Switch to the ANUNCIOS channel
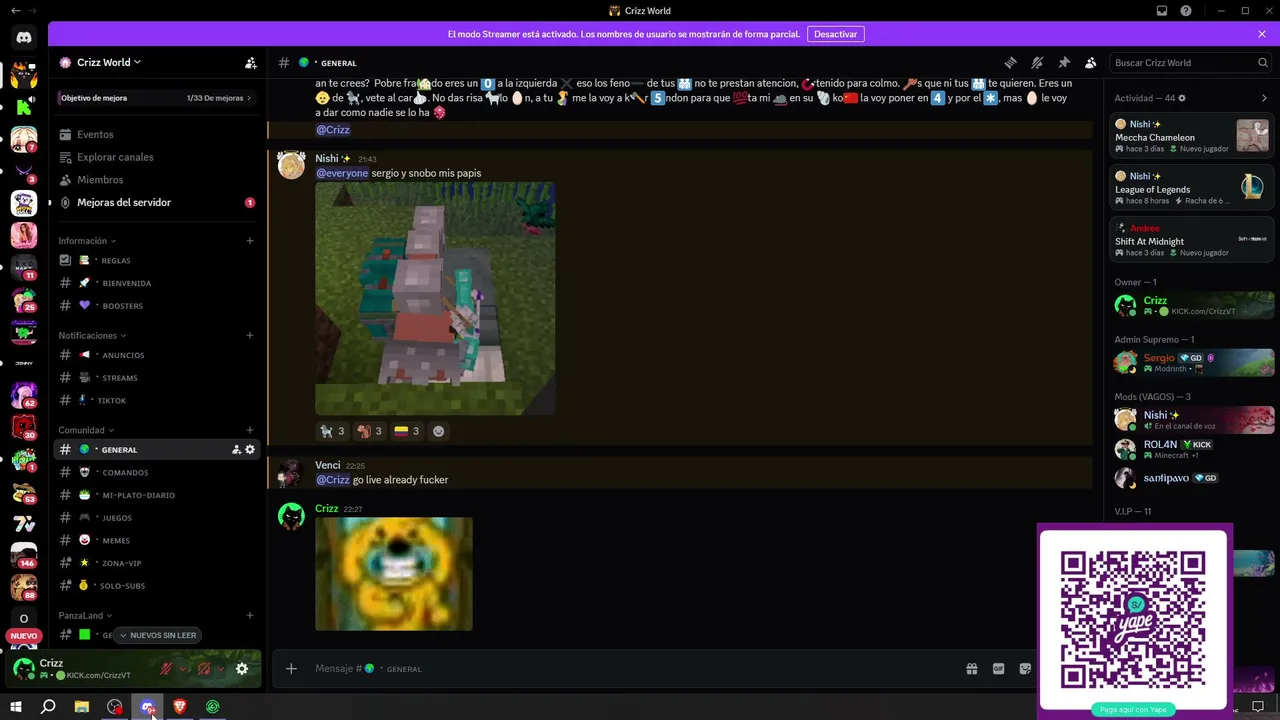This screenshot has height=720, width=1280. [157, 355]
